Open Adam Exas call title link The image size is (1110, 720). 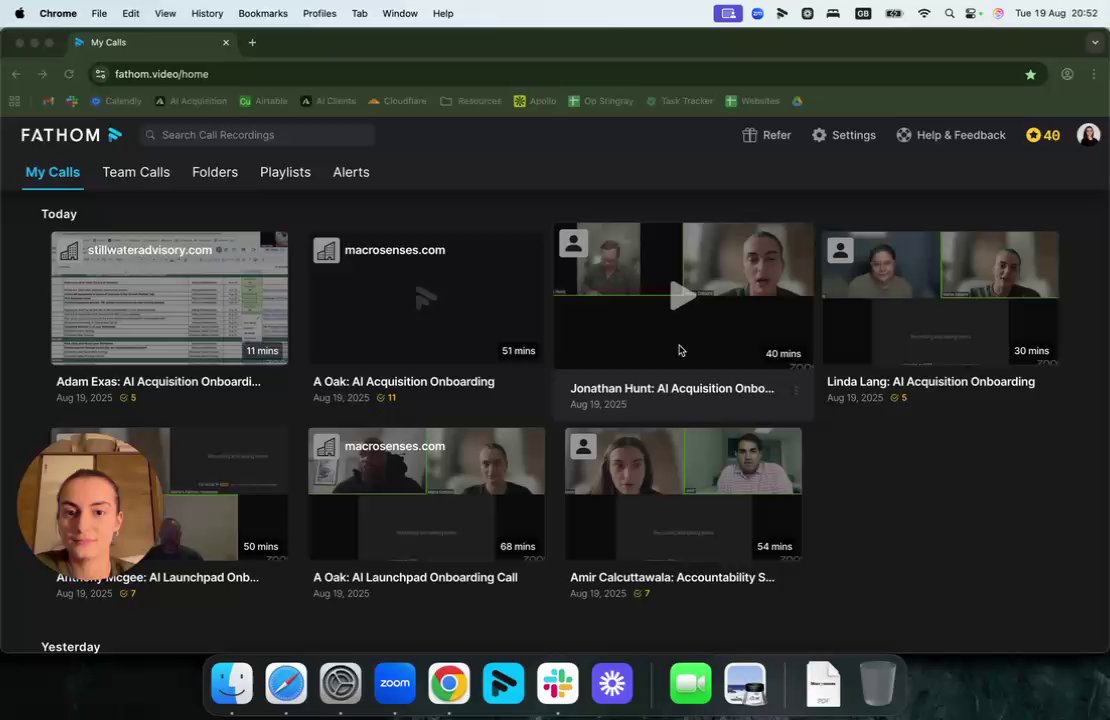pos(159,382)
